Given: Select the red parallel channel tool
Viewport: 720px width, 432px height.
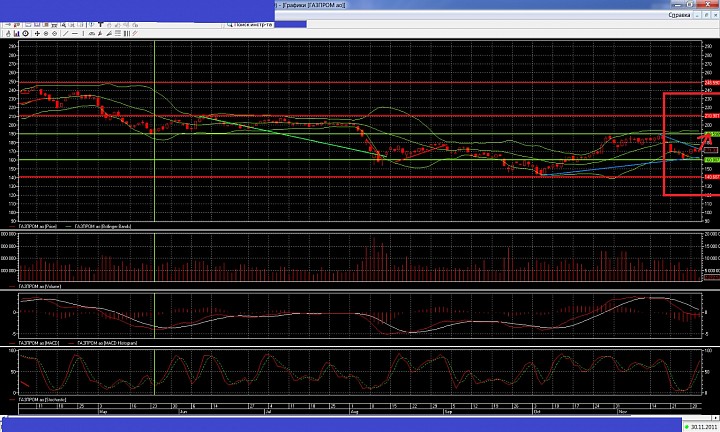Looking at the screenshot, I should (135, 34).
